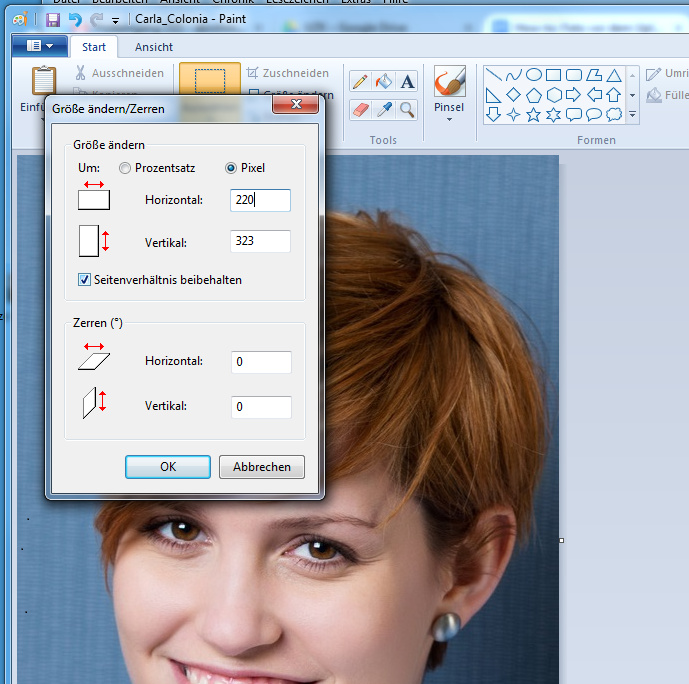Select the Left arrow shape
The width and height of the screenshot is (689, 684).
coord(594,95)
